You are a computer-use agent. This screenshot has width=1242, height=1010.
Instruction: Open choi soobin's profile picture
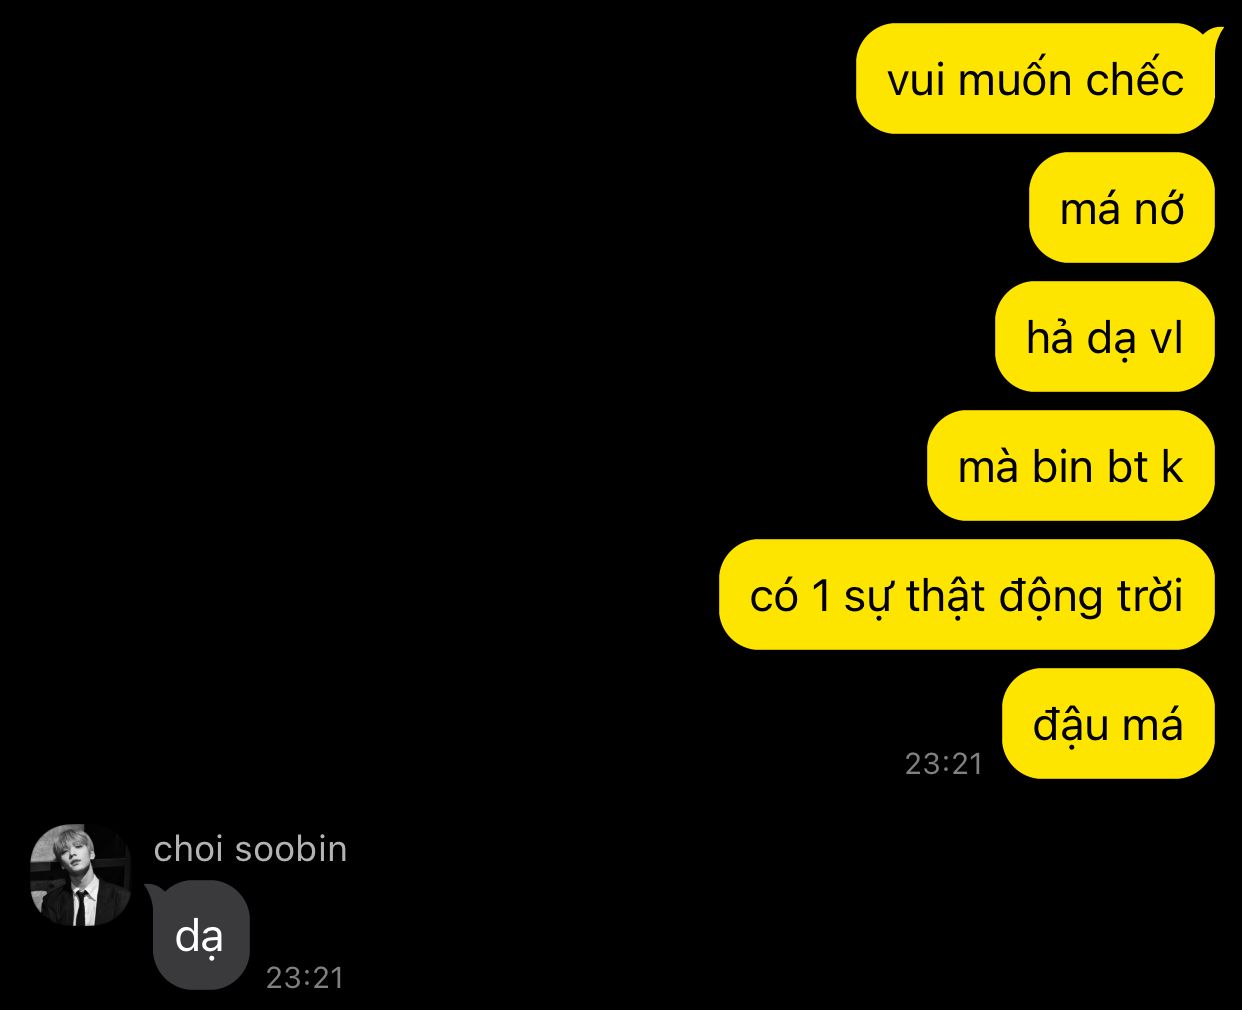(81, 875)
